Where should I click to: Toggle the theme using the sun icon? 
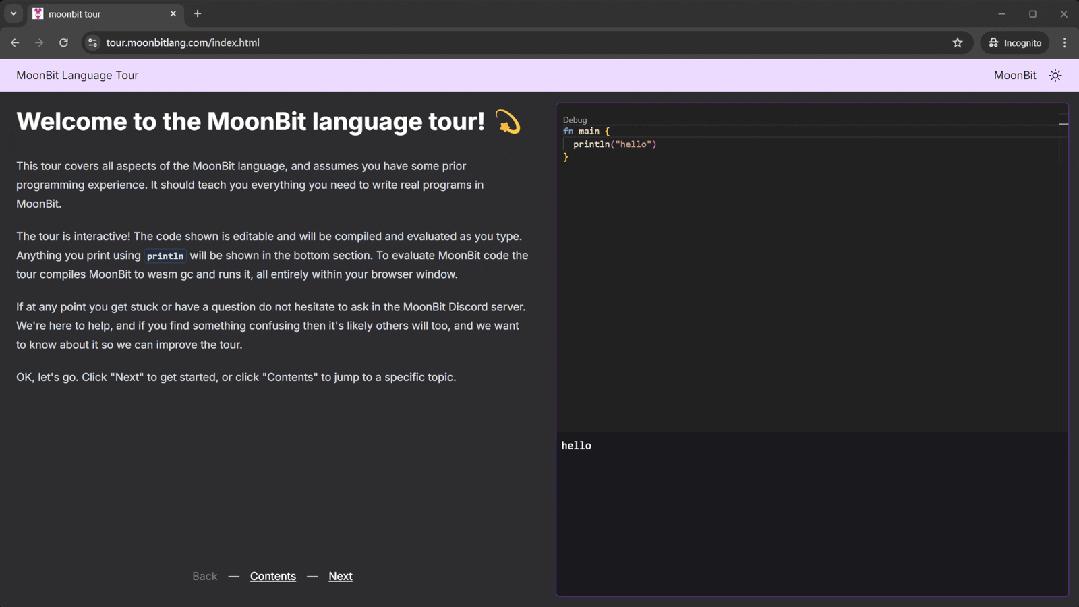tap(1054, 74)
